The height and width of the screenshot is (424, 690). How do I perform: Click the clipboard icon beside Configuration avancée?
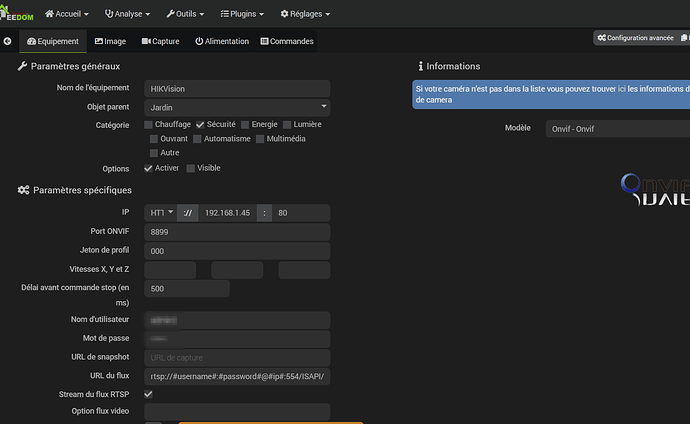685,38
